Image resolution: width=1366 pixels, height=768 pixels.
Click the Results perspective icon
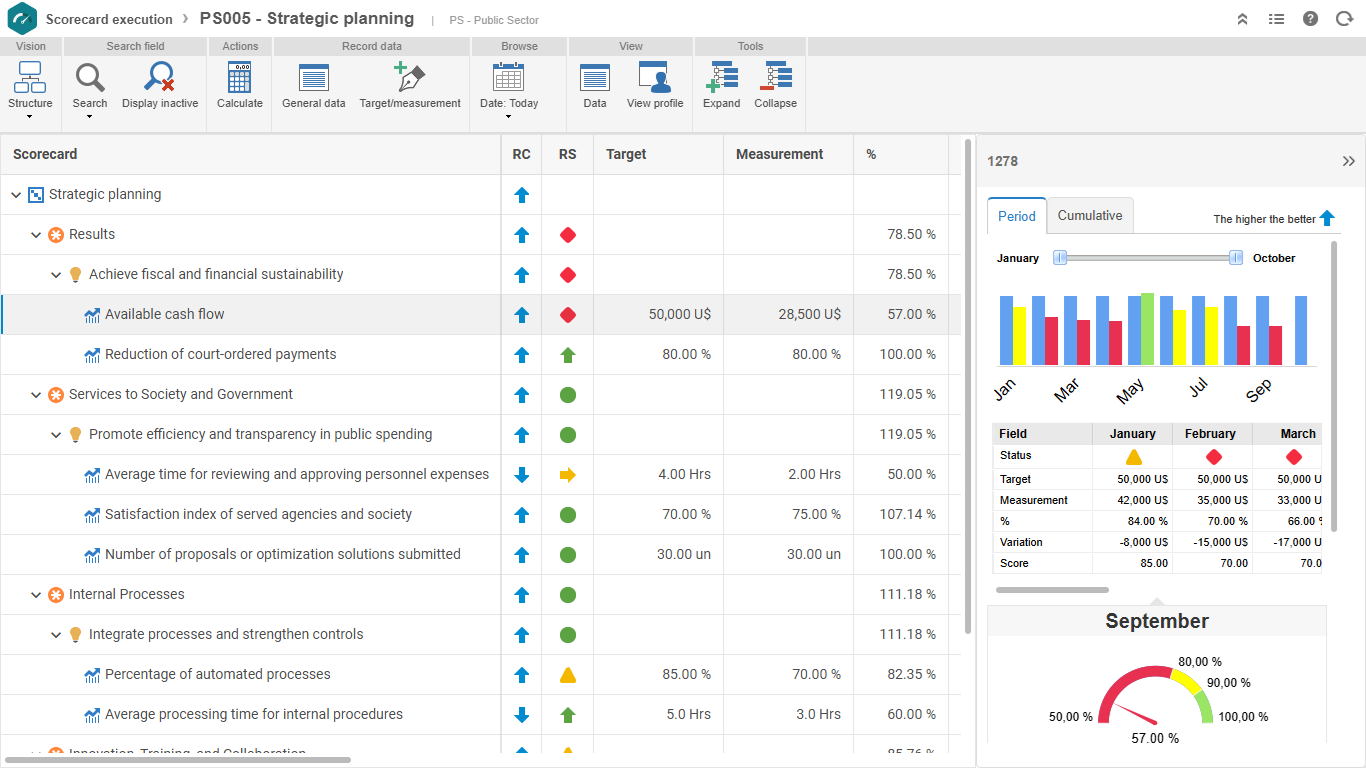click(x=57, y=235)
